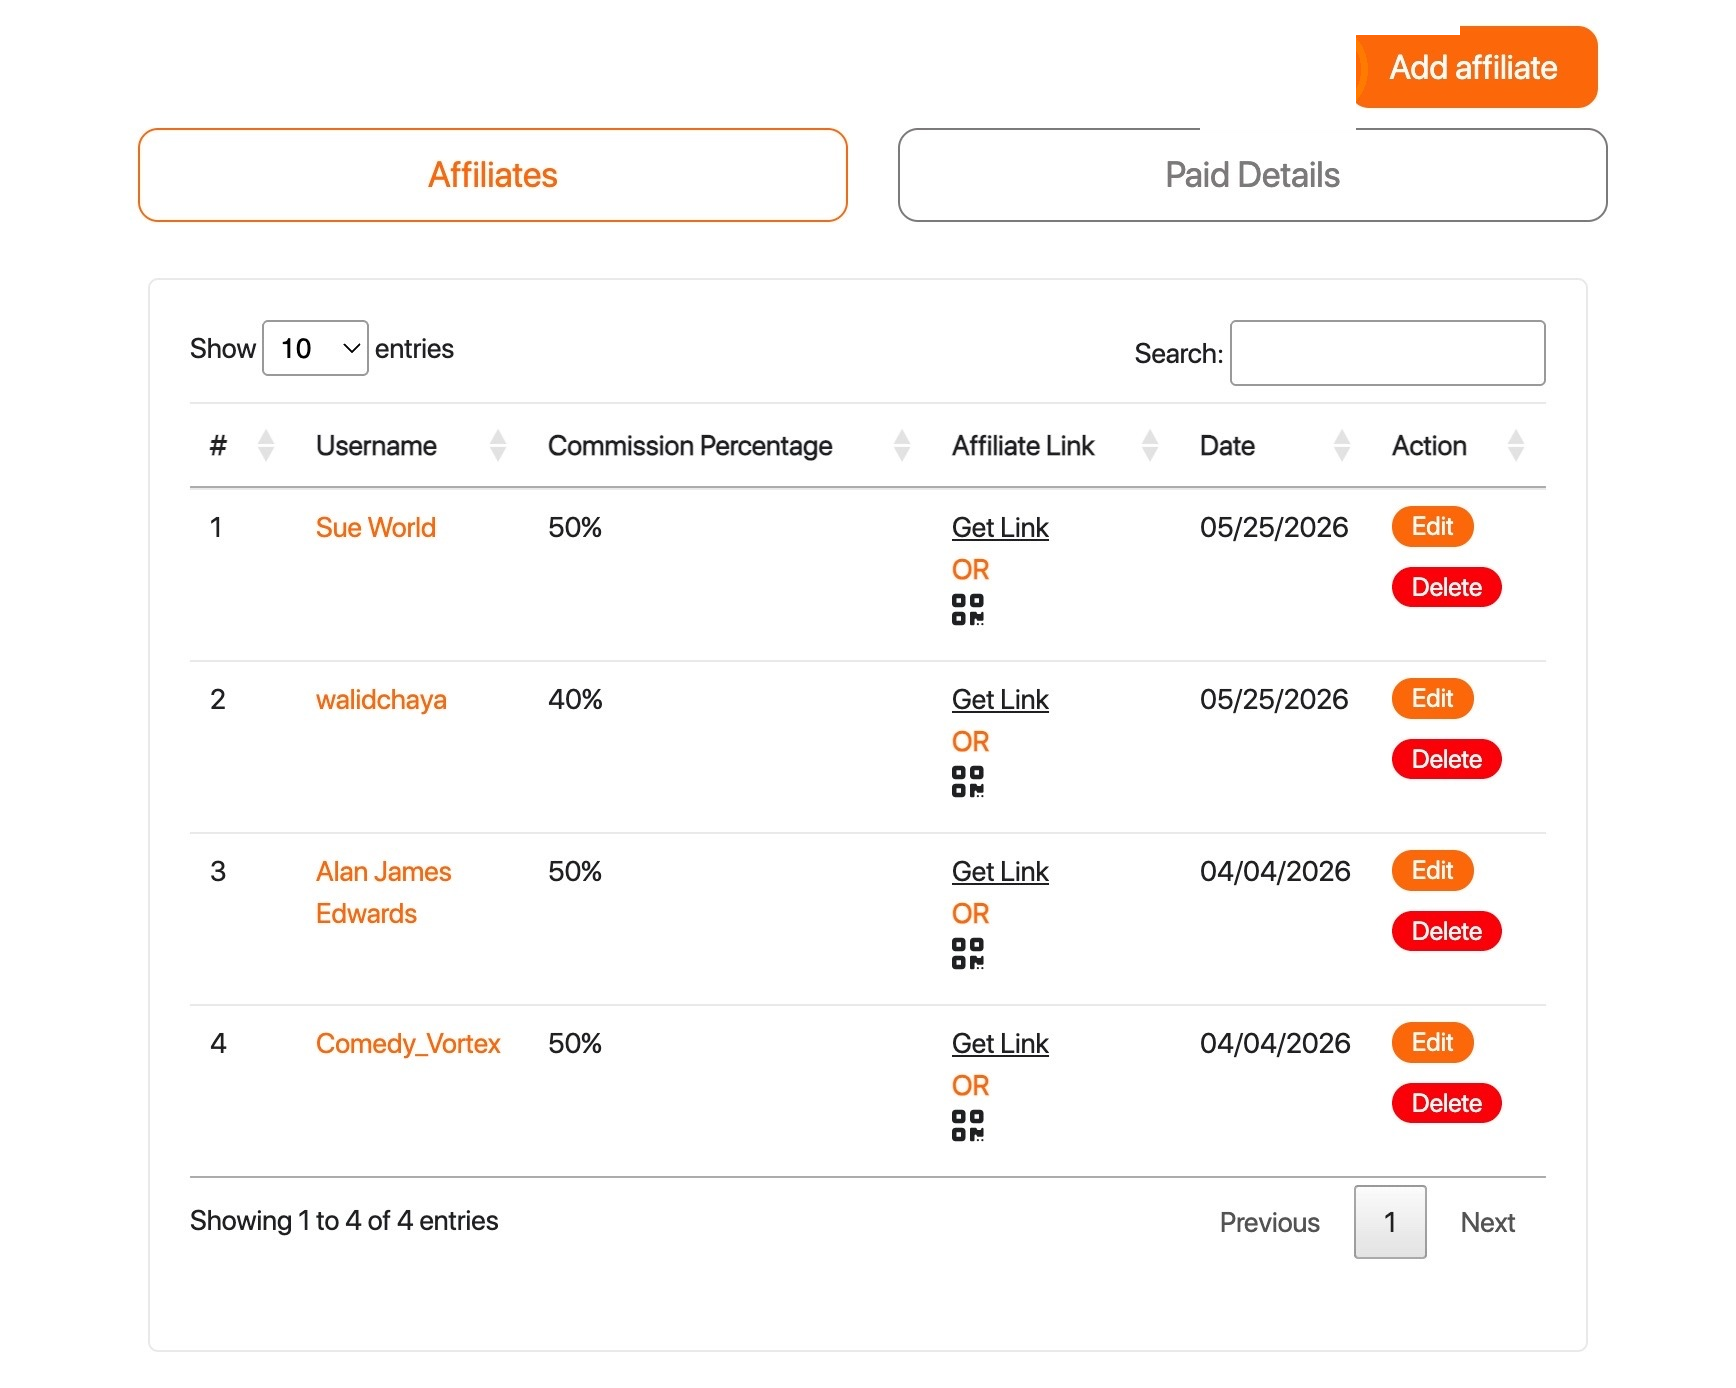Screen dimensions: 1736x1388
Task: Get Link for Comedy_Vortex
Action: pyautogui.click(x=1000, y=1044)
